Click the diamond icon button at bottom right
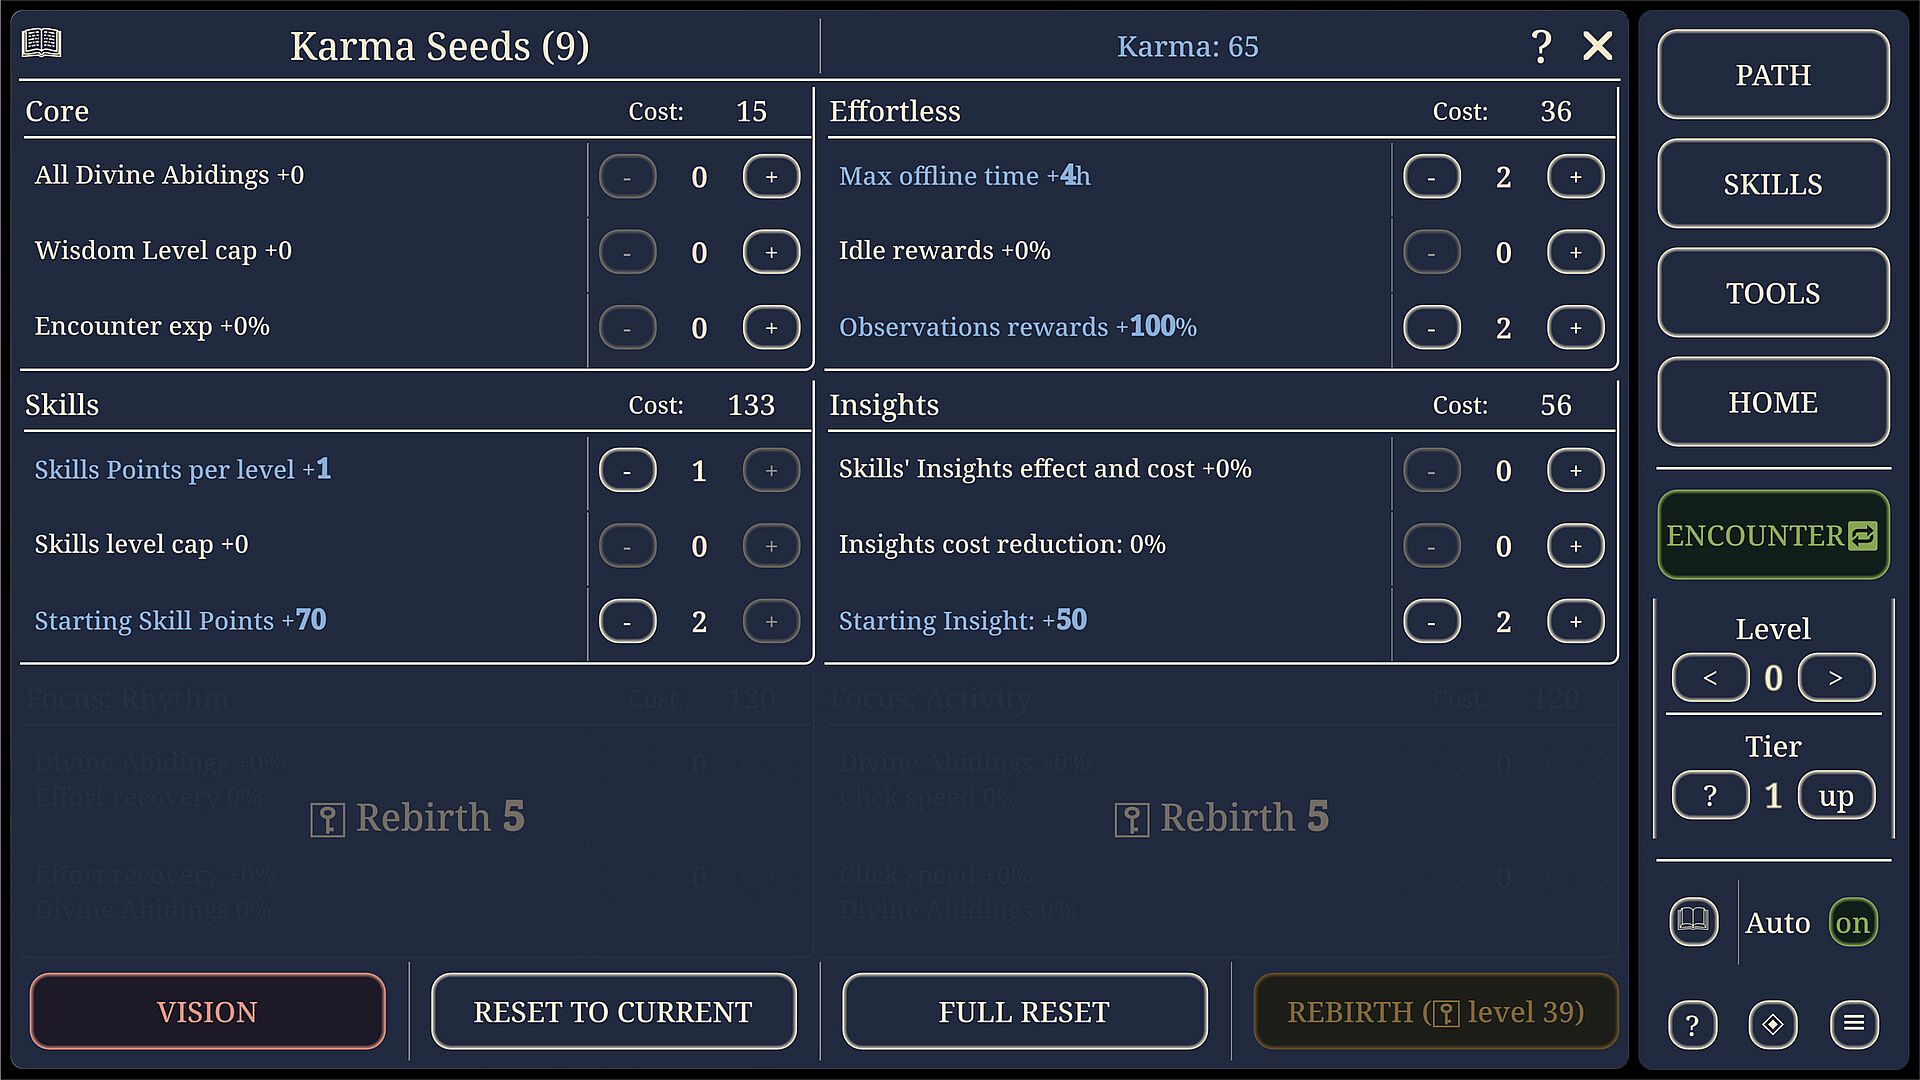This screenshot has height=1080, width=1920. (1773, 1025)
